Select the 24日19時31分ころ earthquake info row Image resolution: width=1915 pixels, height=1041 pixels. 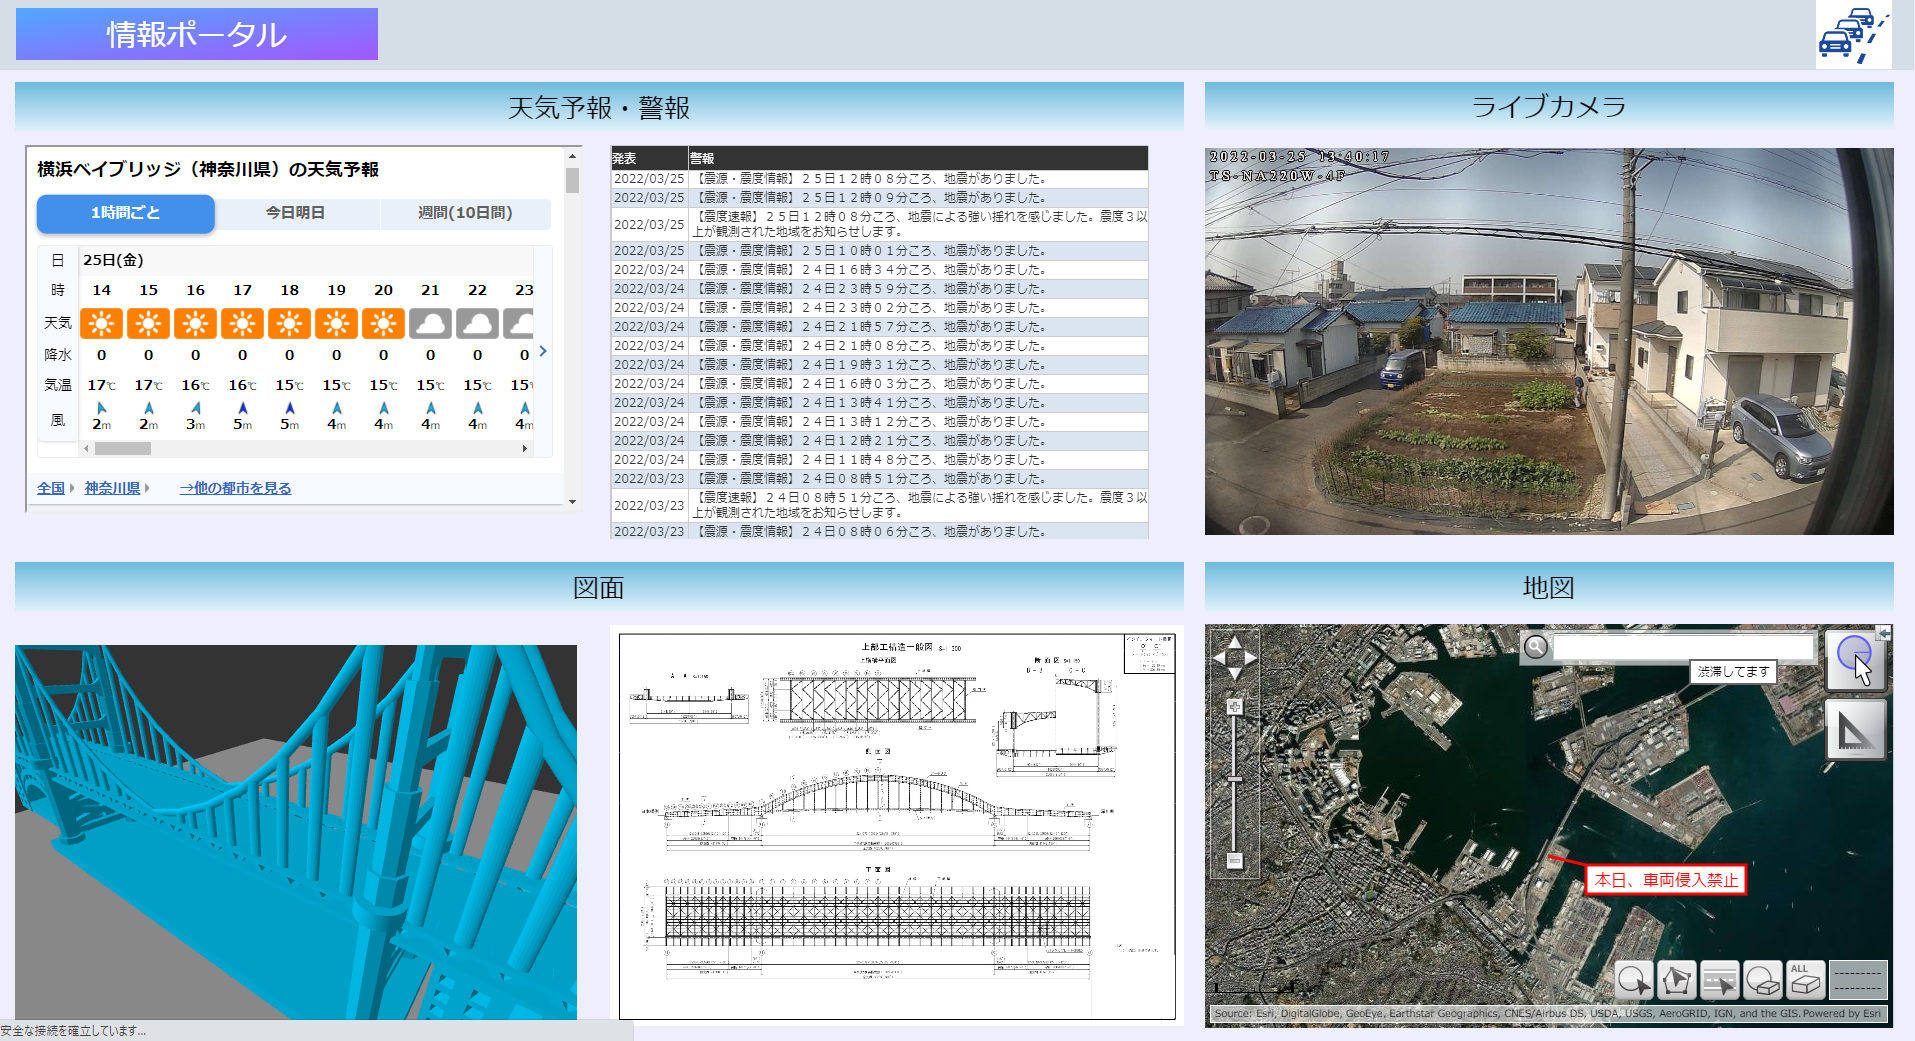point(880,365)
